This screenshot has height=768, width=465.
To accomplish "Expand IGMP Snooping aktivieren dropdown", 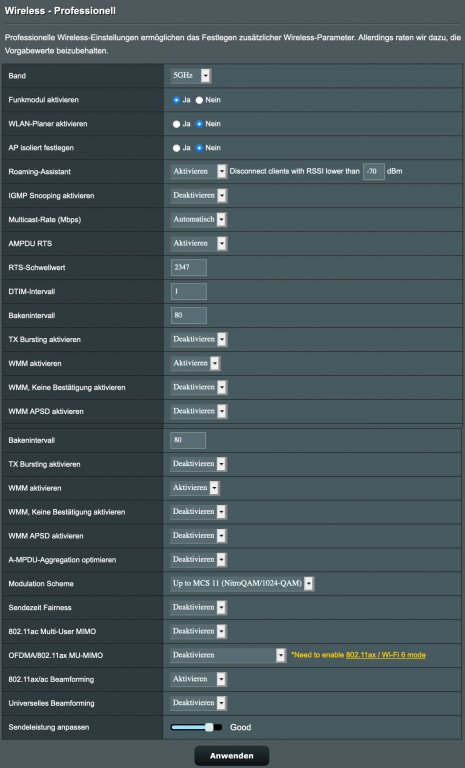I will pos(198,195).
